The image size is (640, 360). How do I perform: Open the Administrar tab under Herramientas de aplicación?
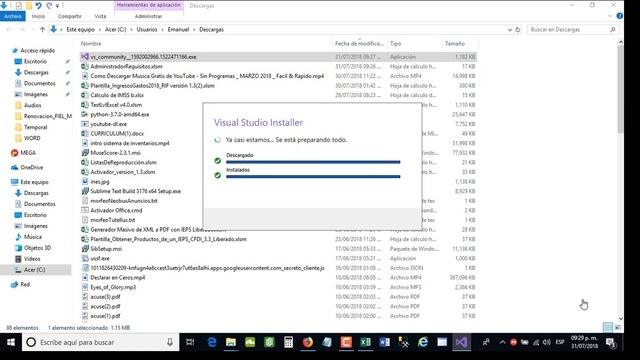[x=148, y=16]
